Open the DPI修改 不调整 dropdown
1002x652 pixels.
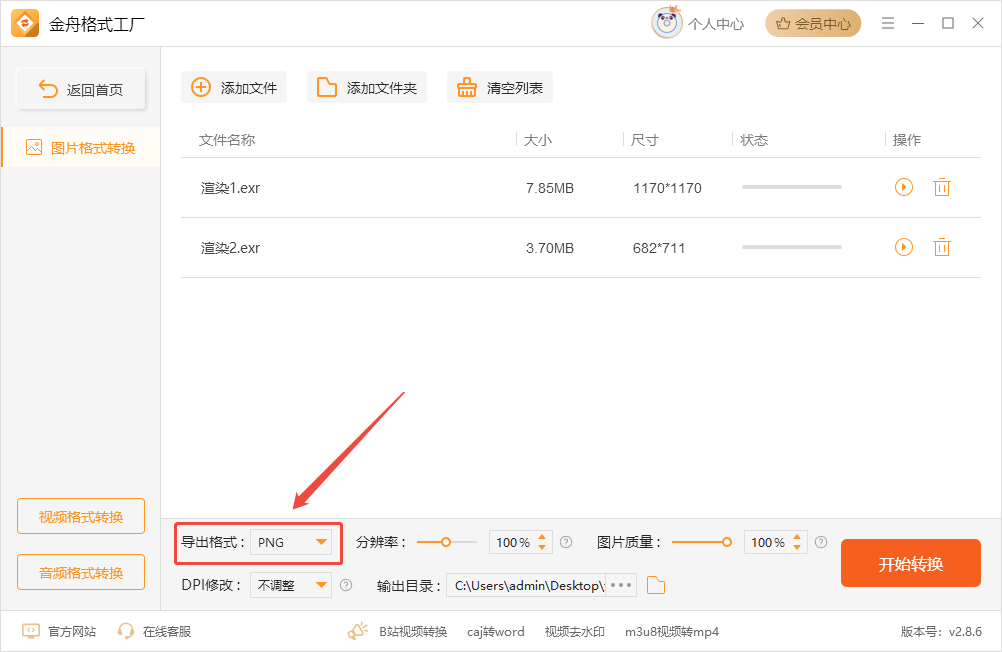point(291,585)
